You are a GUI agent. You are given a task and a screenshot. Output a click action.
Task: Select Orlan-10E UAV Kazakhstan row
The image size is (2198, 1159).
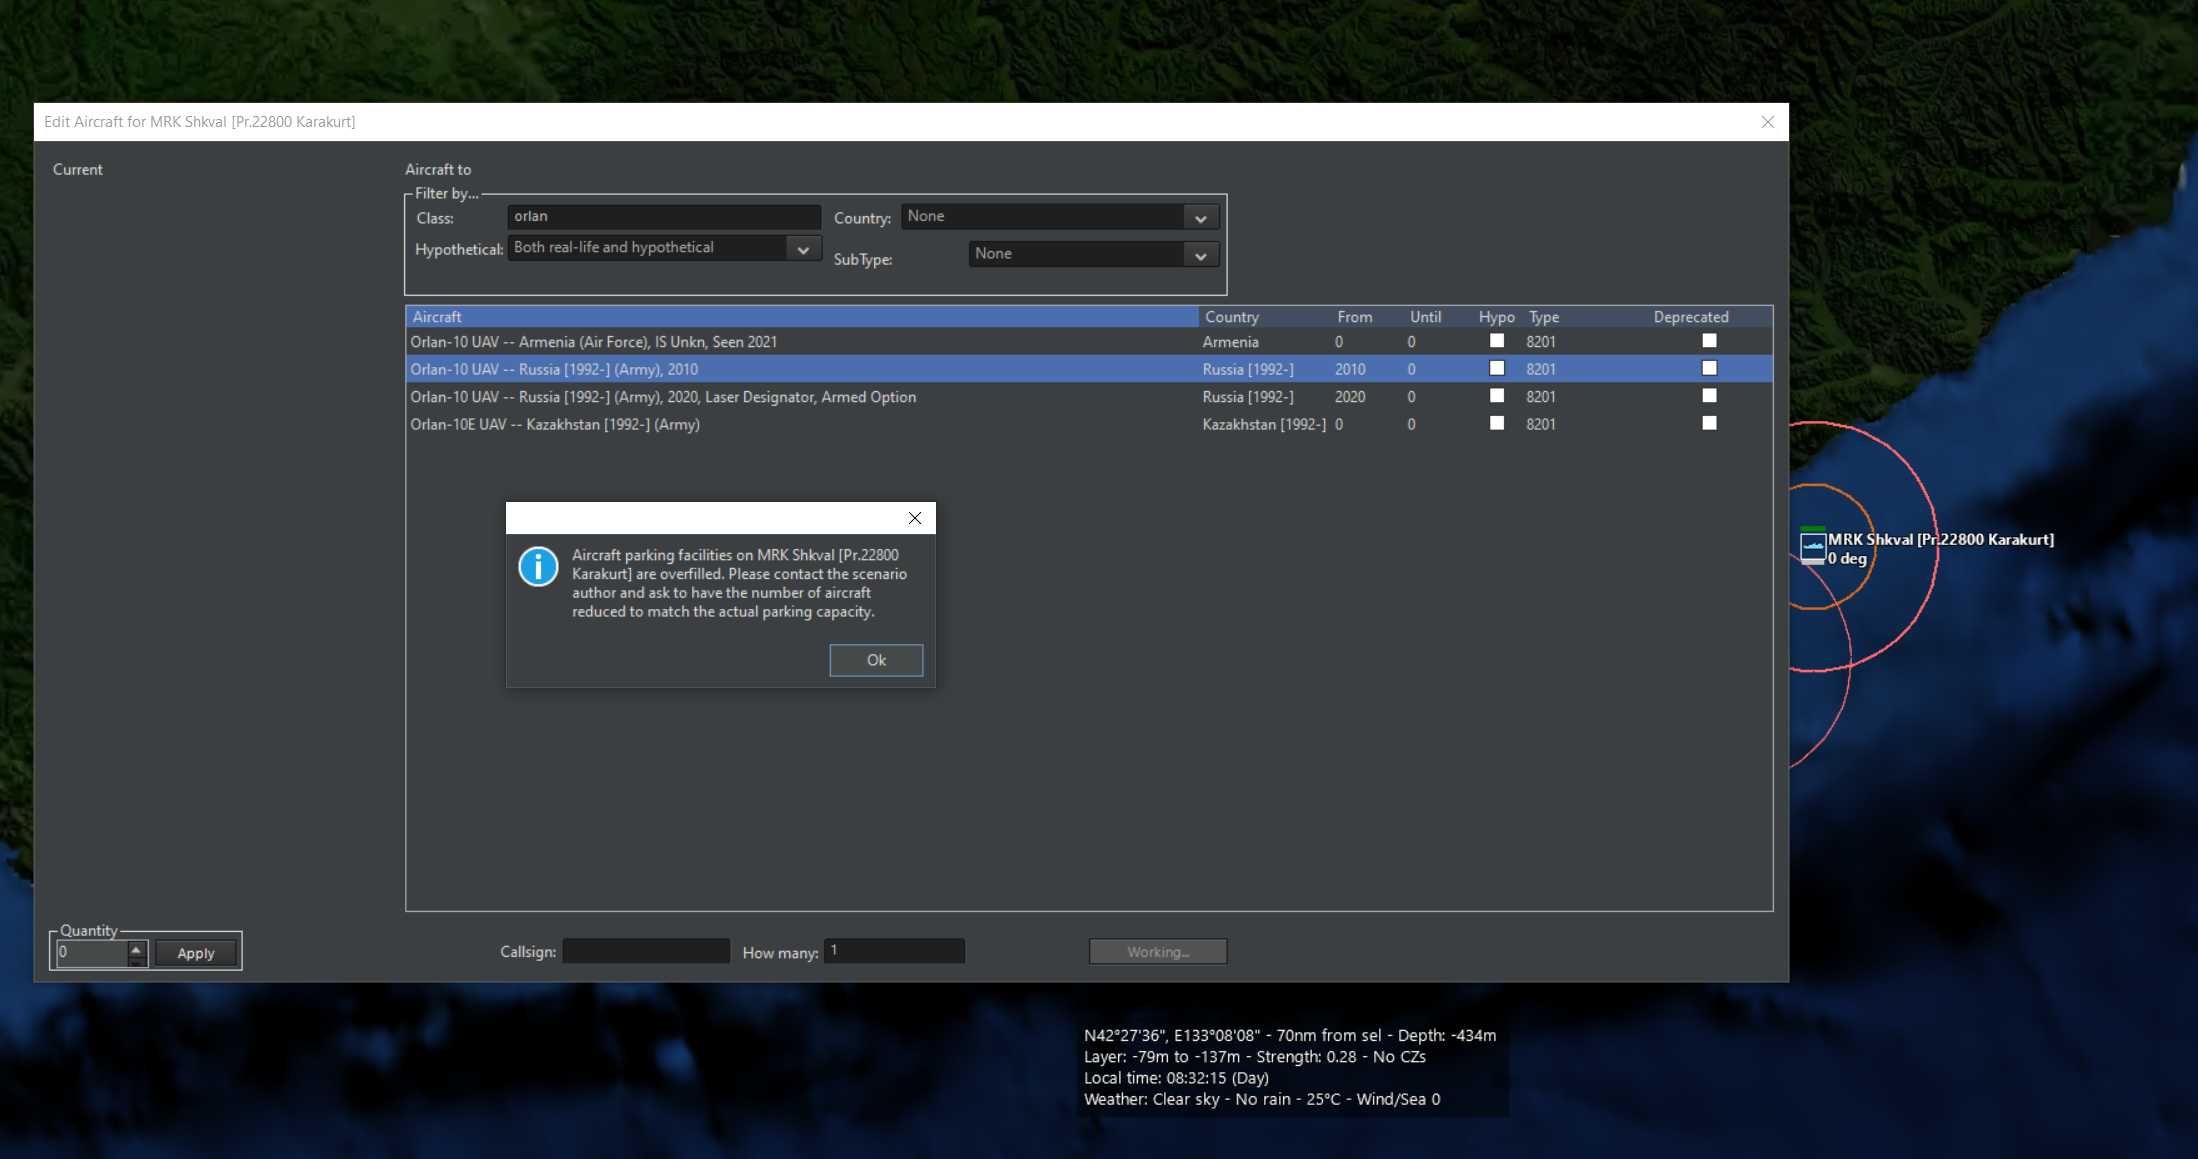555,424
